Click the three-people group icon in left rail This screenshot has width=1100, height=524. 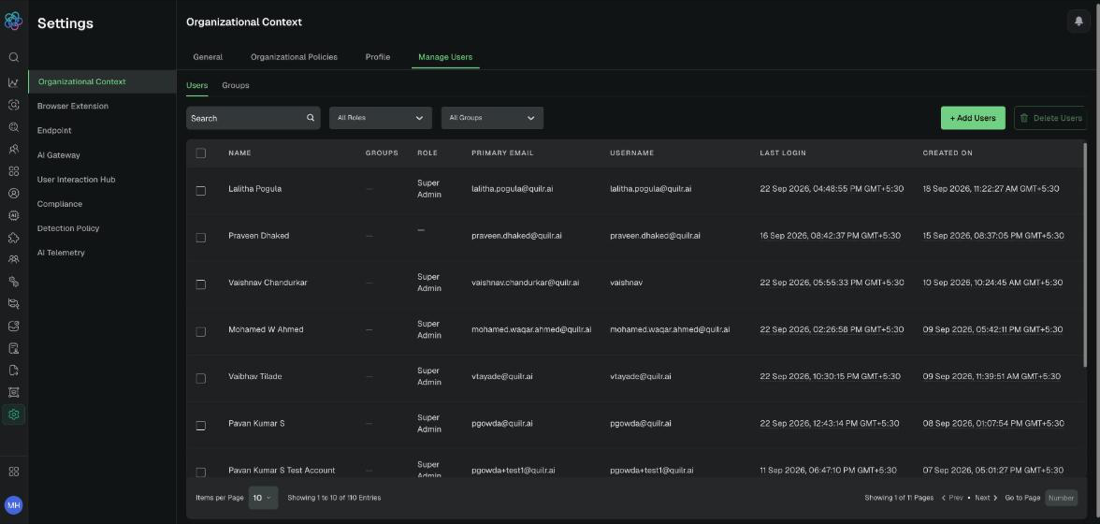[13, 260]
